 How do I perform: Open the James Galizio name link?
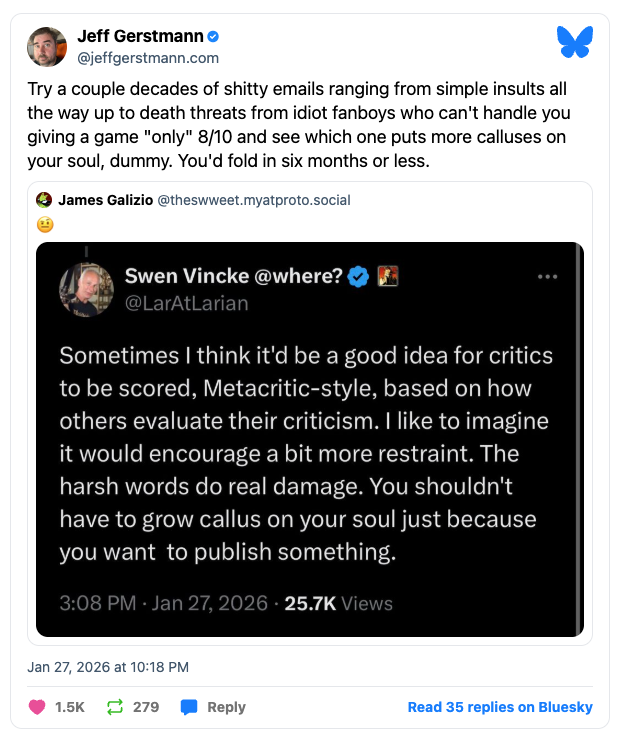106,200
